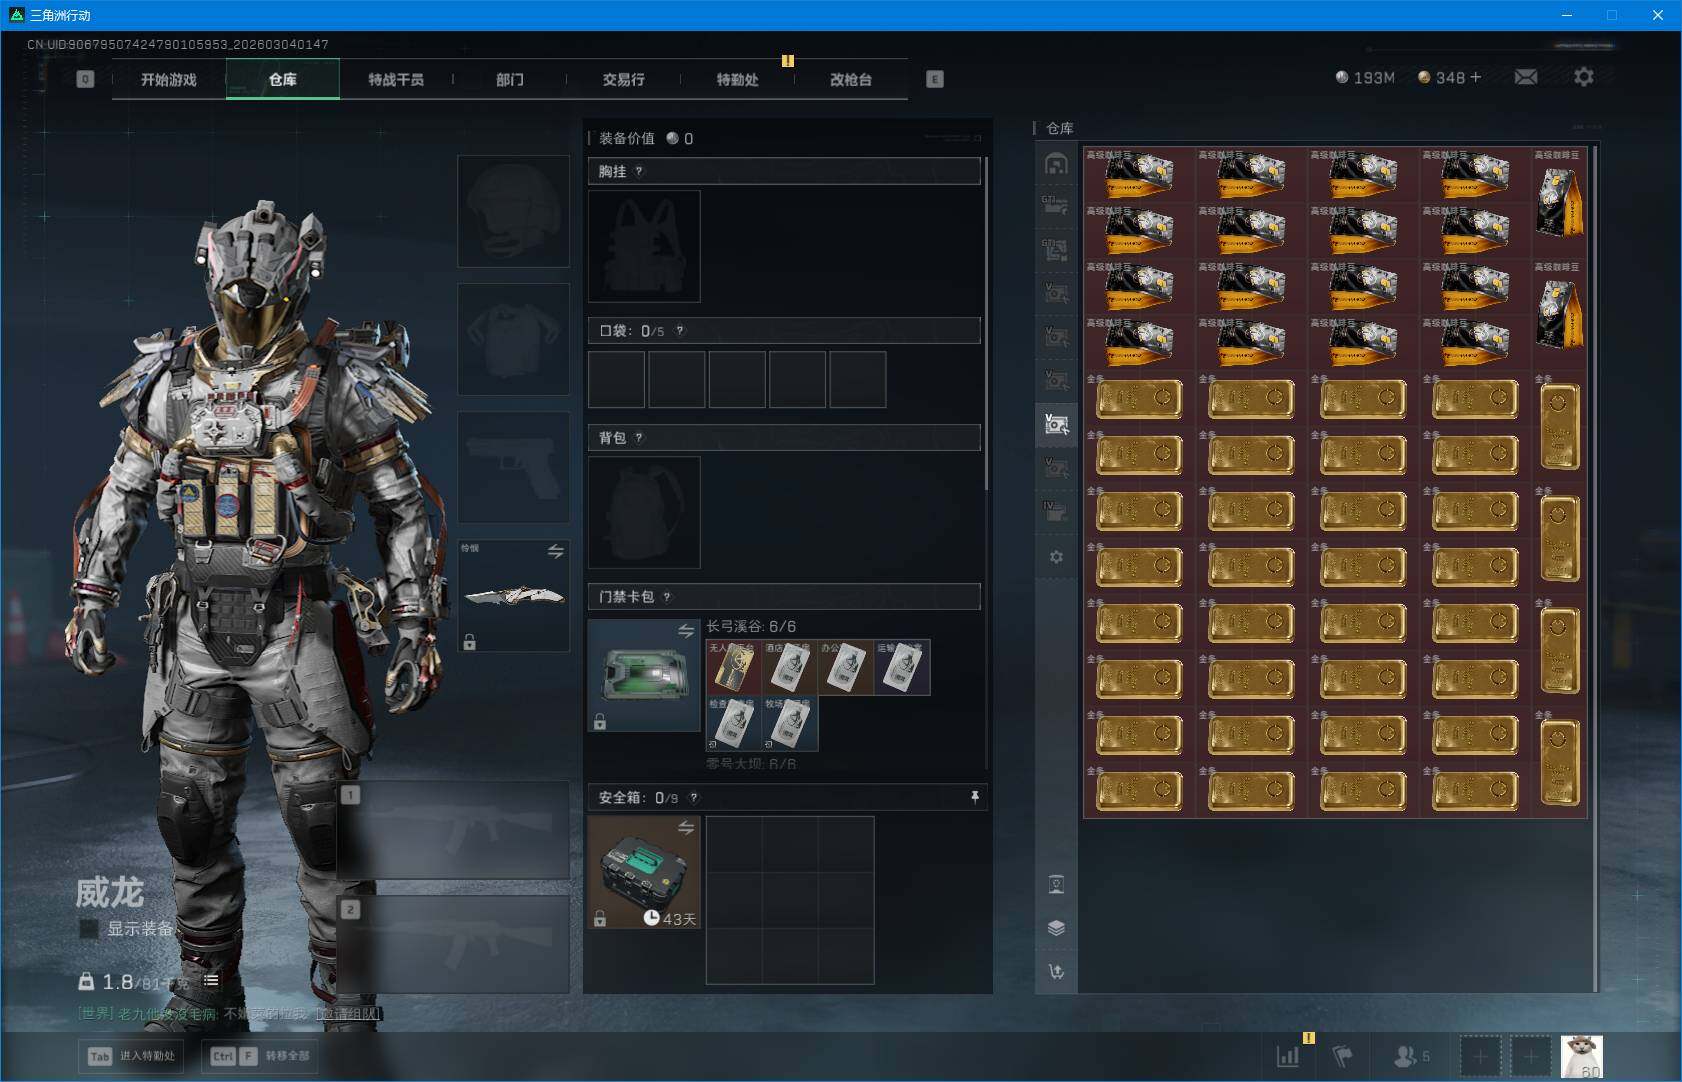Select the green keycard case item
The height and width of the screenshot is (1082, 1682).
pyautogui.click(x=644, y=675)
